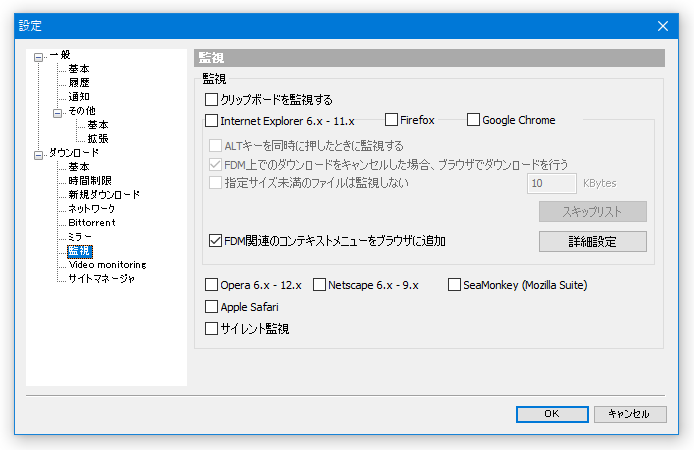Select 通知 in the tree
Screen dimensions: 694x450
pos(79,96)
